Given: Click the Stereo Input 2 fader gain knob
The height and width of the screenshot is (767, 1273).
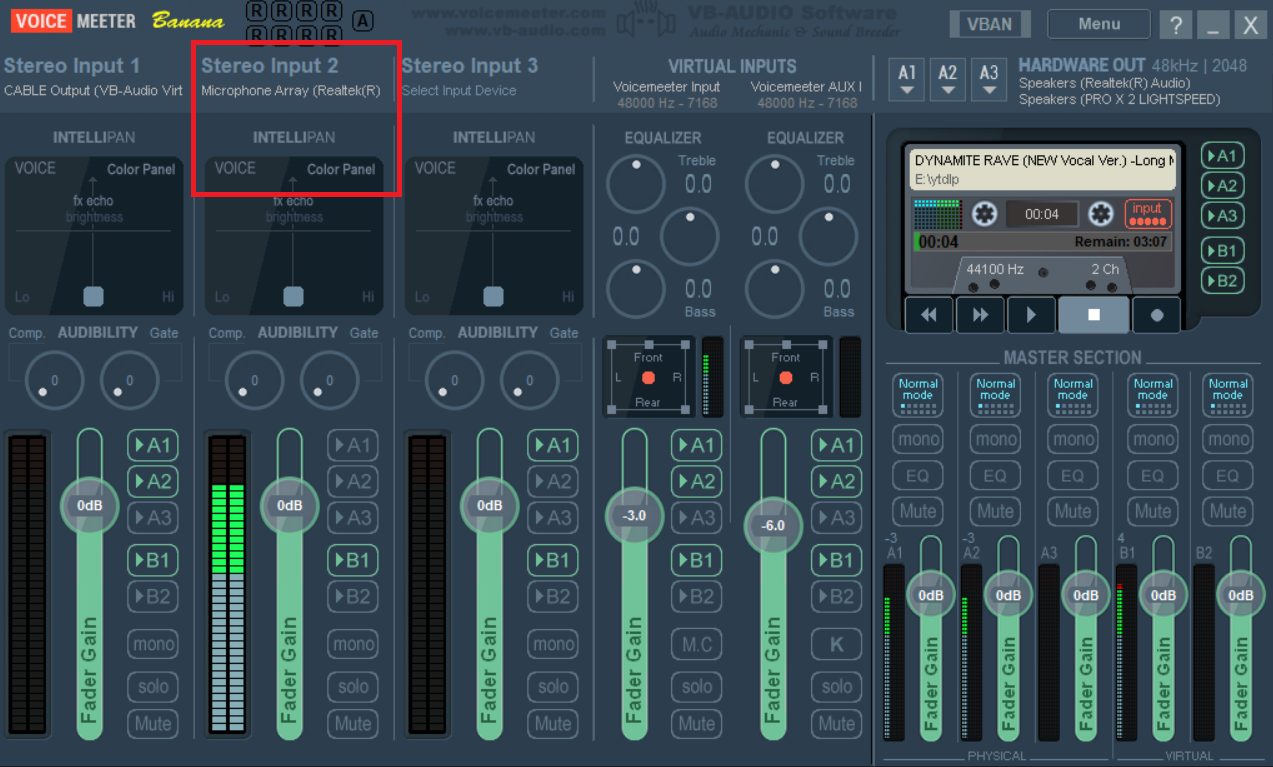Looking at the screenshot, I should pyautogui.click(x=290, y=506).
